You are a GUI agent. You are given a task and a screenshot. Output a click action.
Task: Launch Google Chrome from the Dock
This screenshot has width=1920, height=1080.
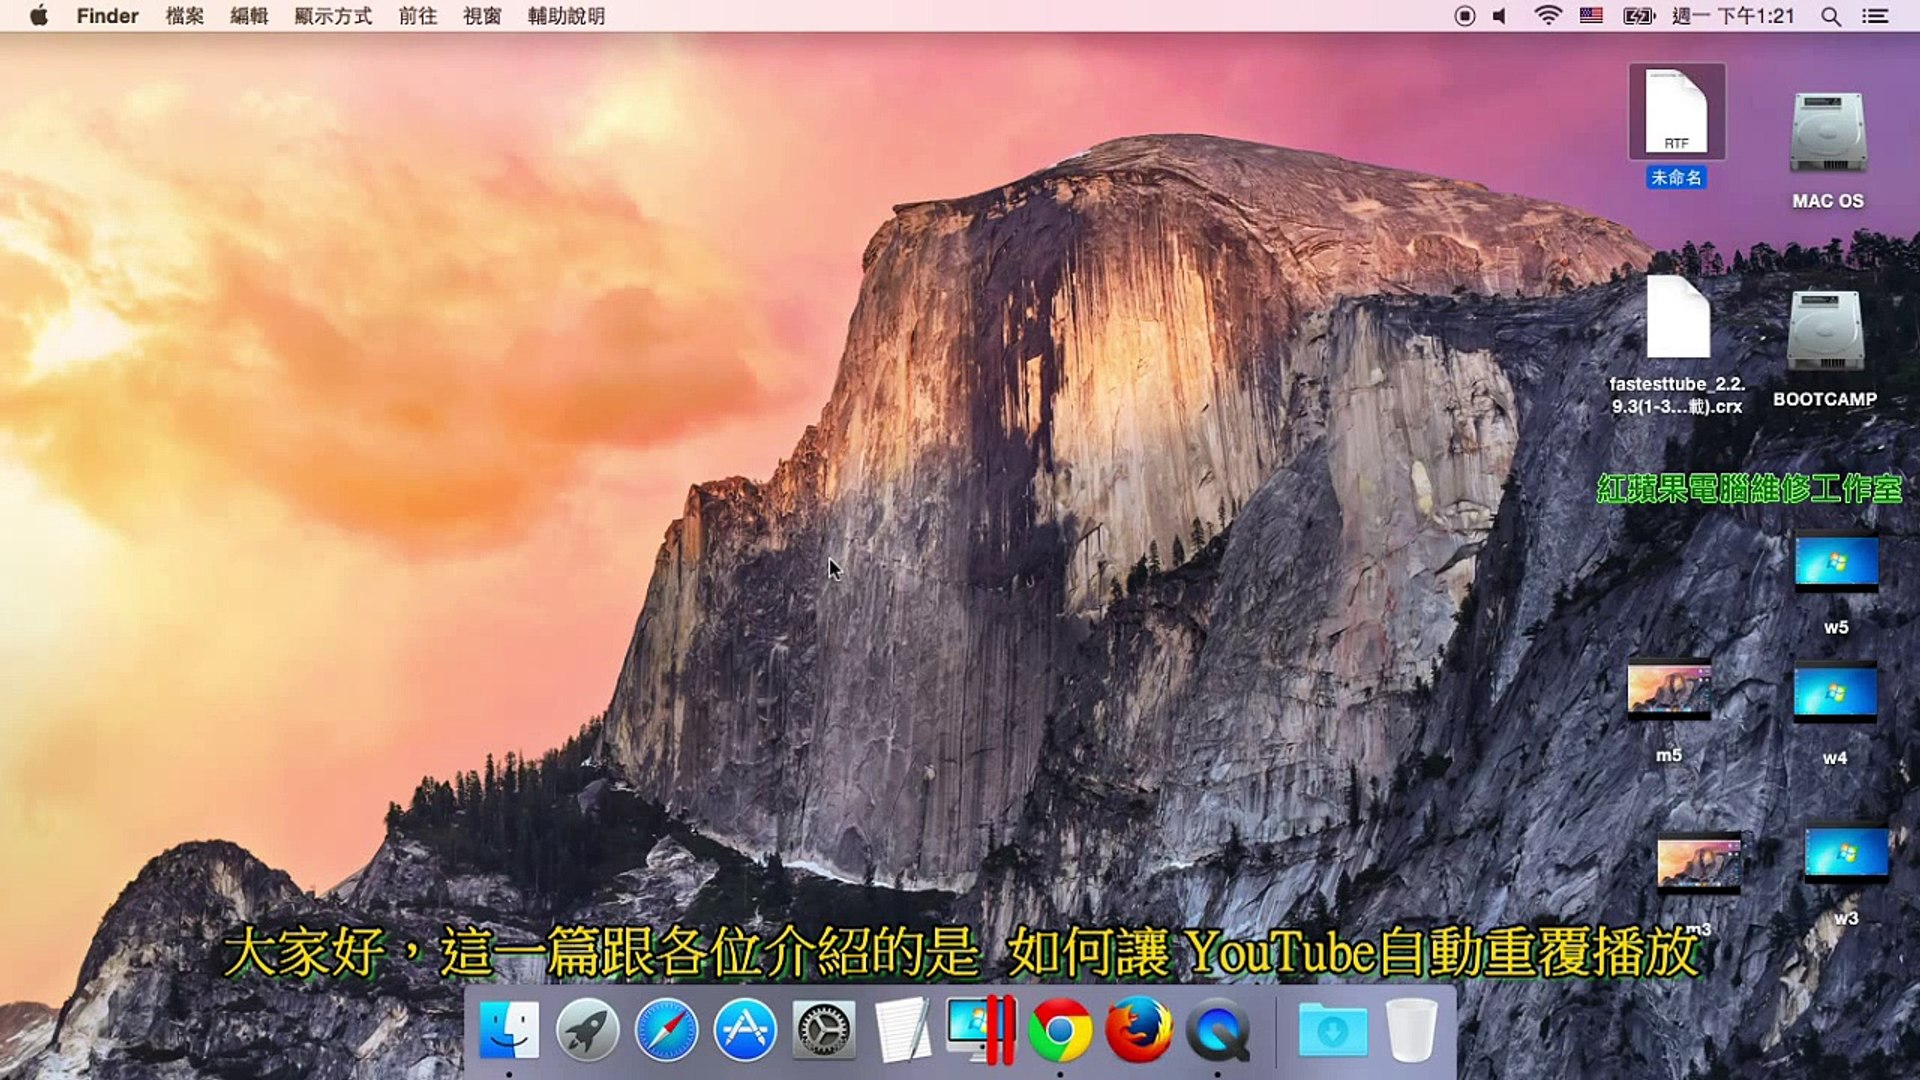click(1060, 1030)
